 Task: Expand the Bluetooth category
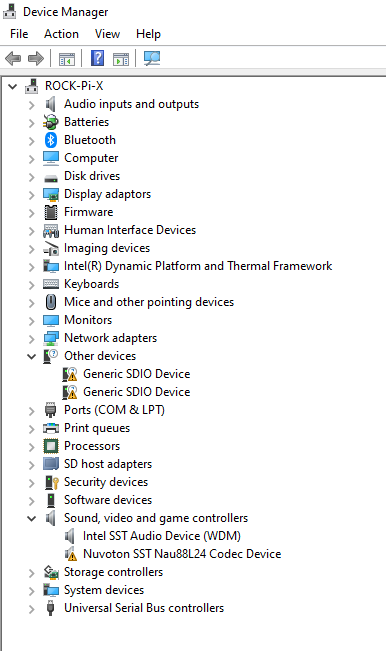pos(32,140)
